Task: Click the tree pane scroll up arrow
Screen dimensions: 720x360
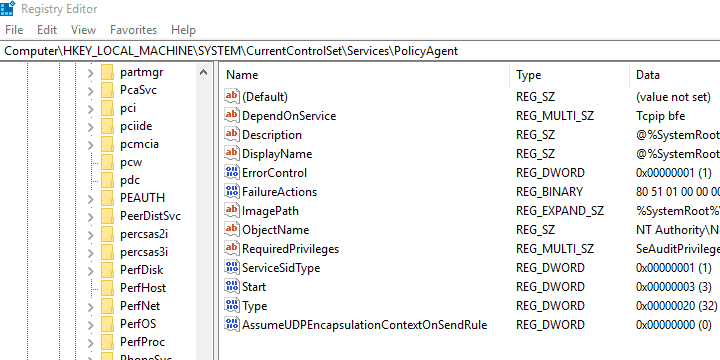Action: (x=203, y=72)
